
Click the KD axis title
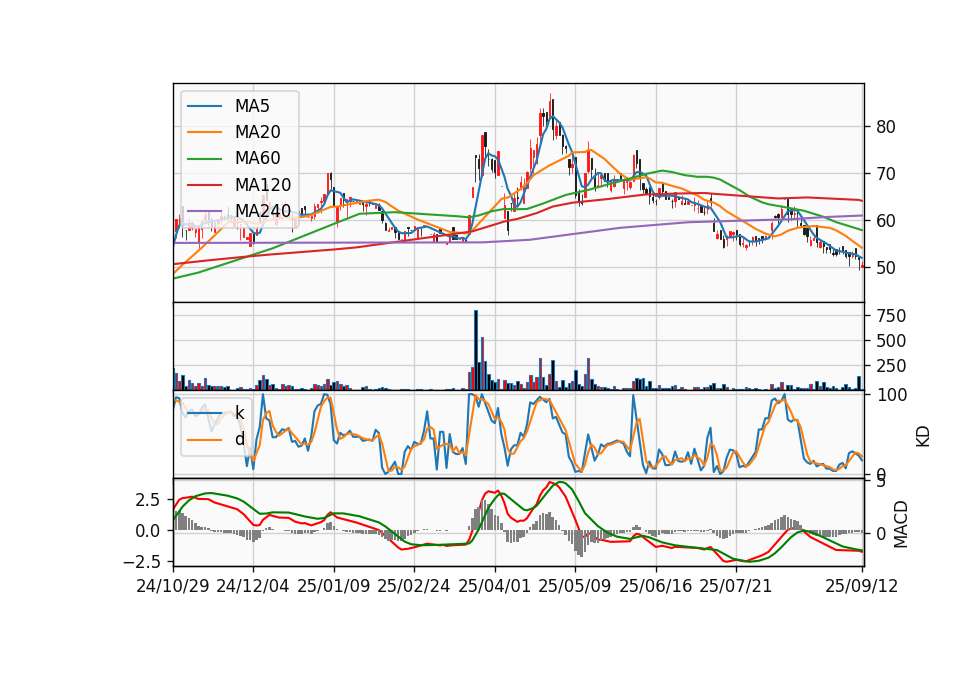[923, 436]
